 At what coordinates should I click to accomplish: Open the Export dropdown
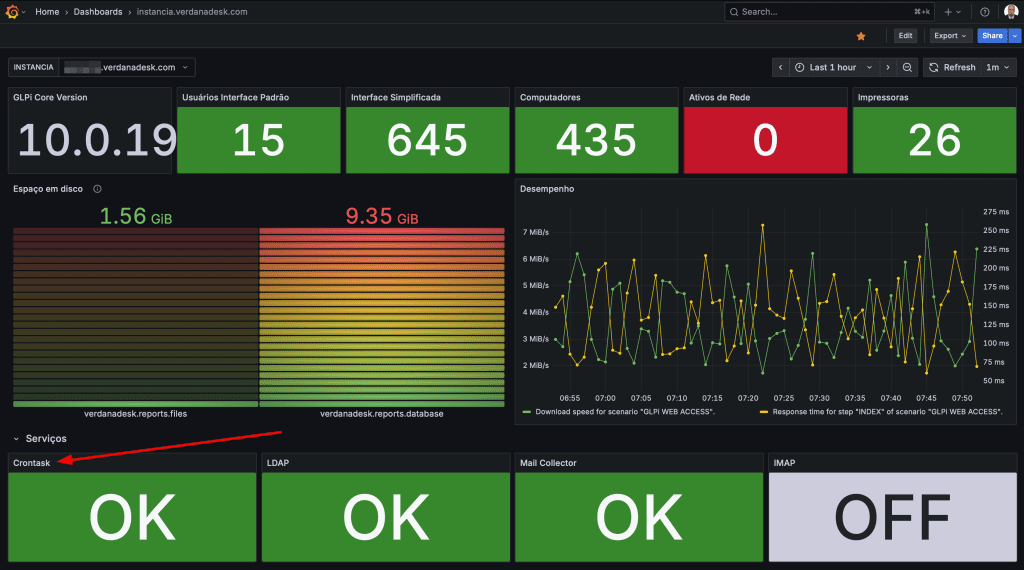pyautogui.click(x=950, y=36)
